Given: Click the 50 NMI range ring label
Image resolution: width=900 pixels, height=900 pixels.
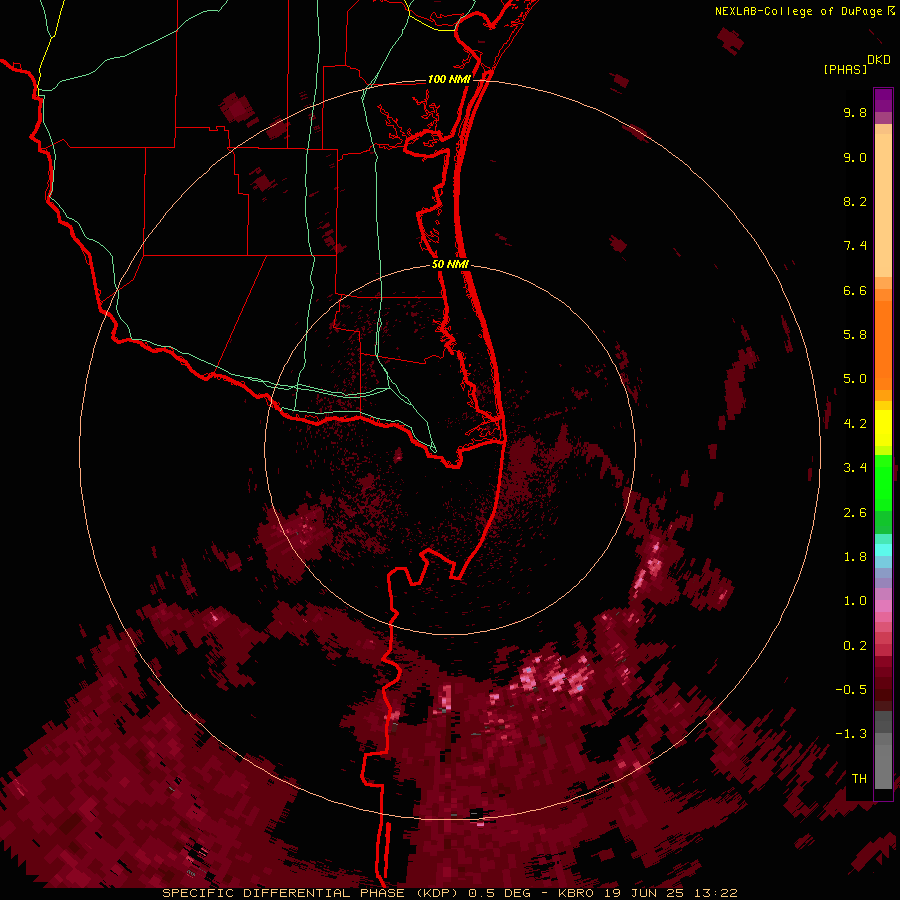Looking at the screenshot, I should click(450, 264).
